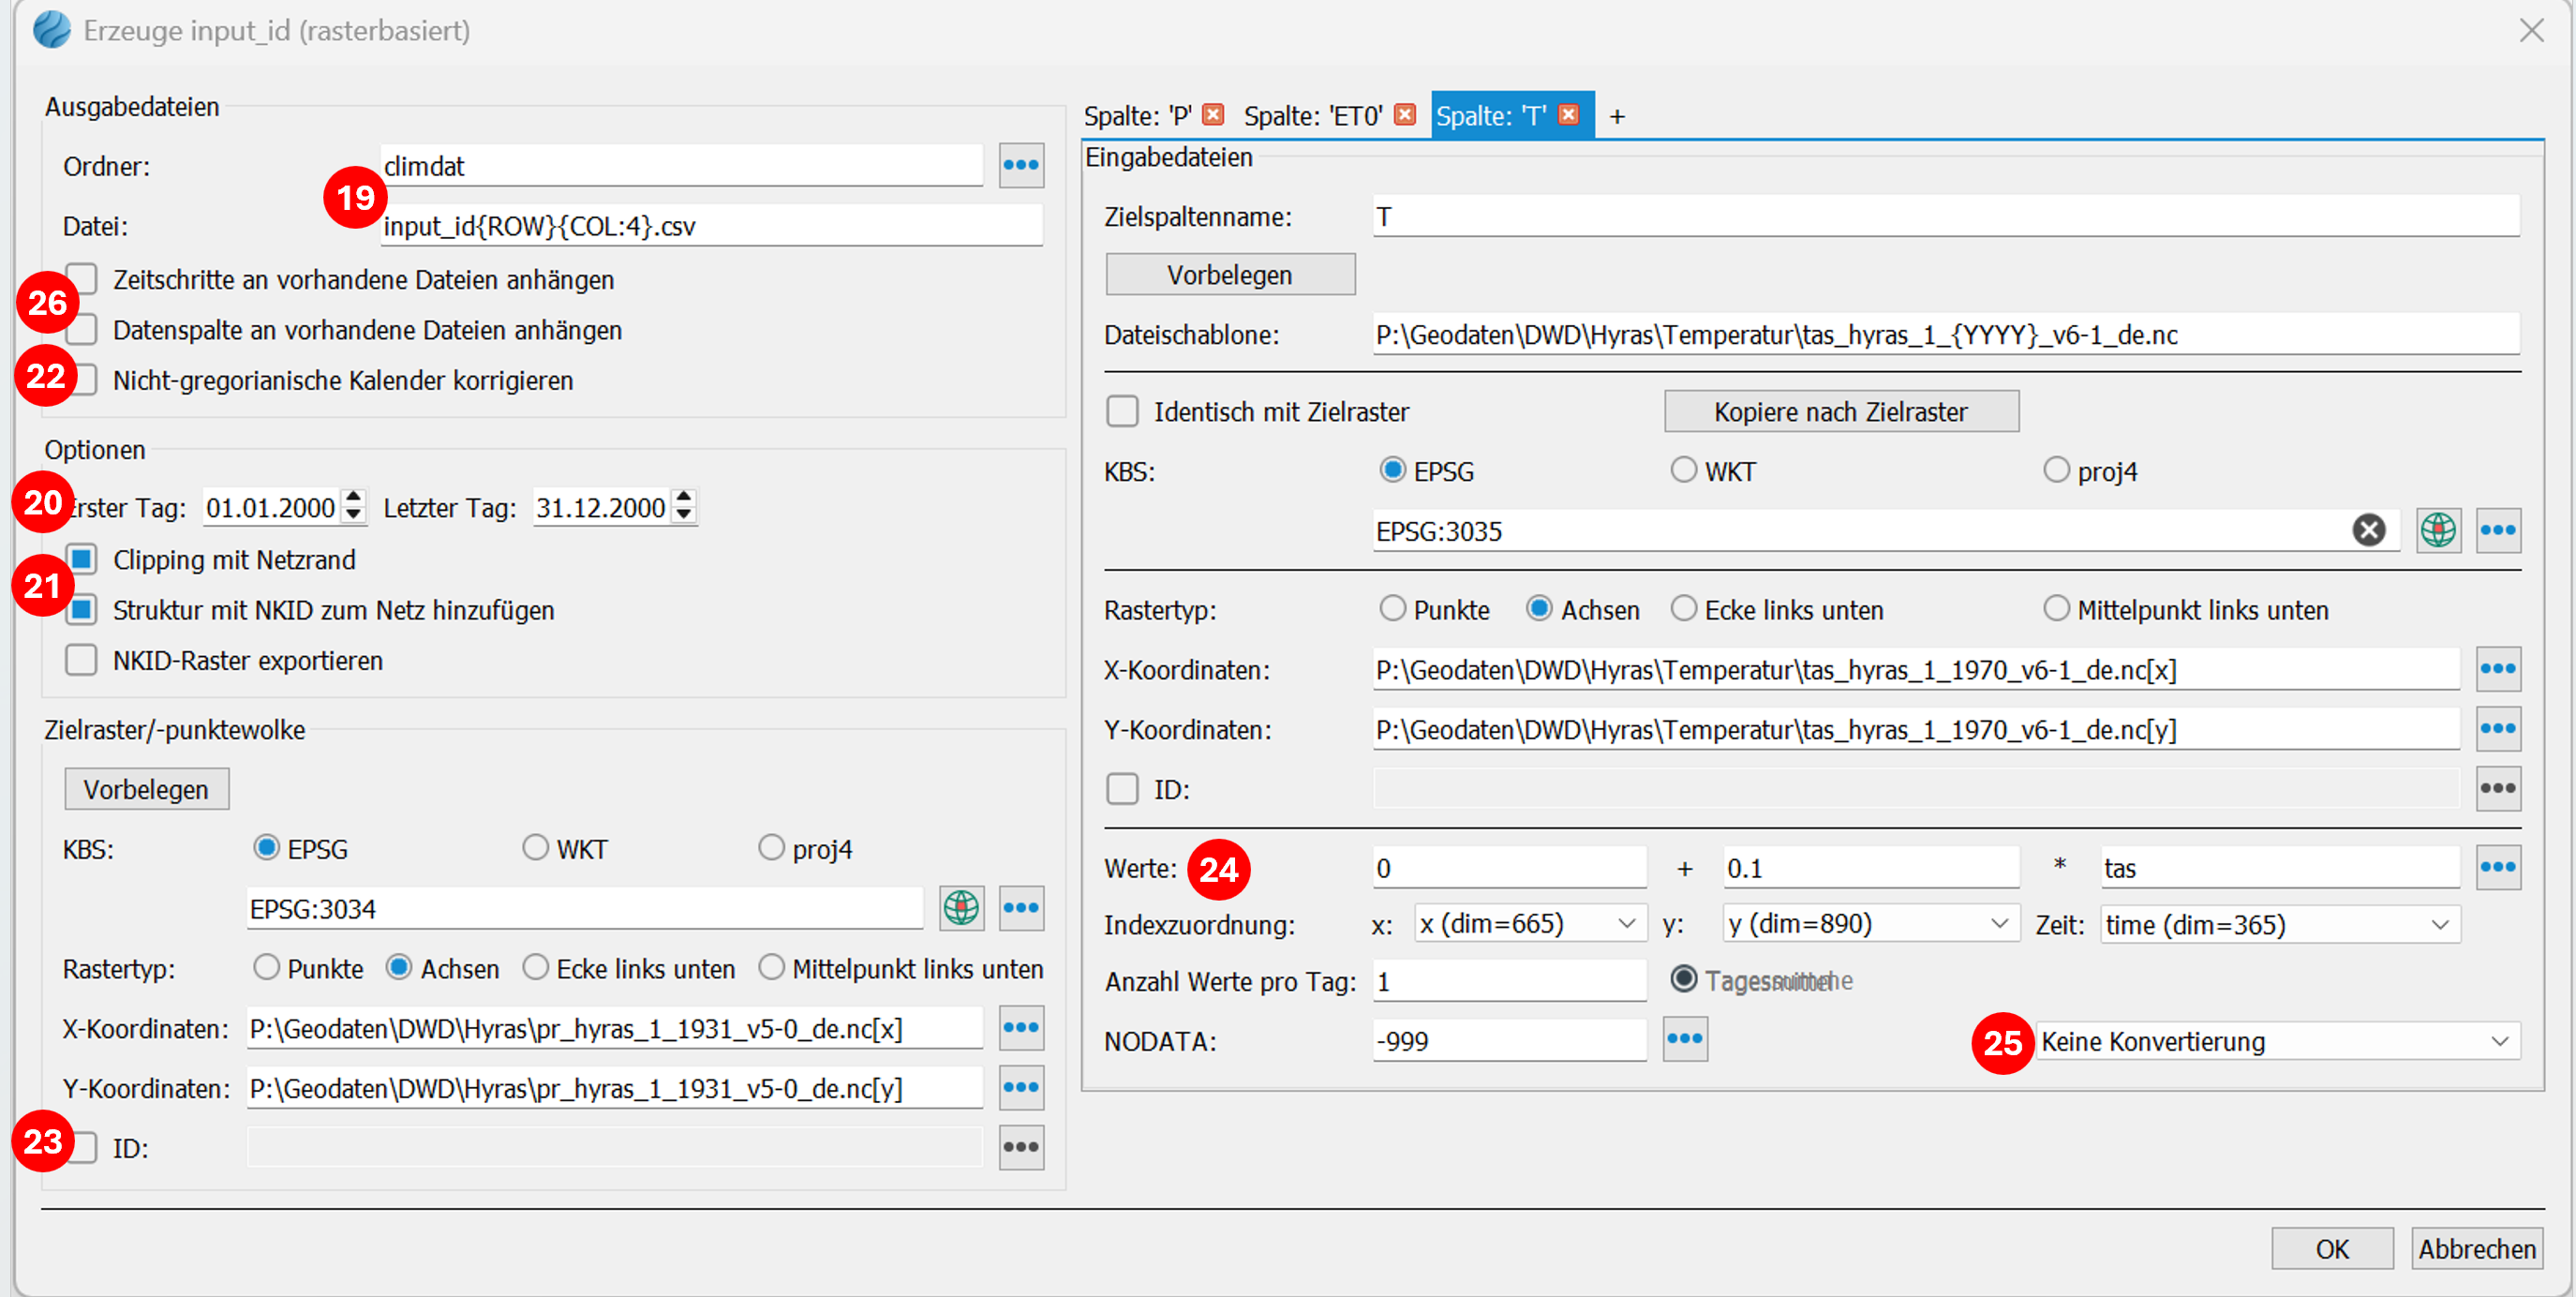Click globe icon beside EPSG:3034 field
This screenshot has width=2576, height=1297.
coord(961,908)
